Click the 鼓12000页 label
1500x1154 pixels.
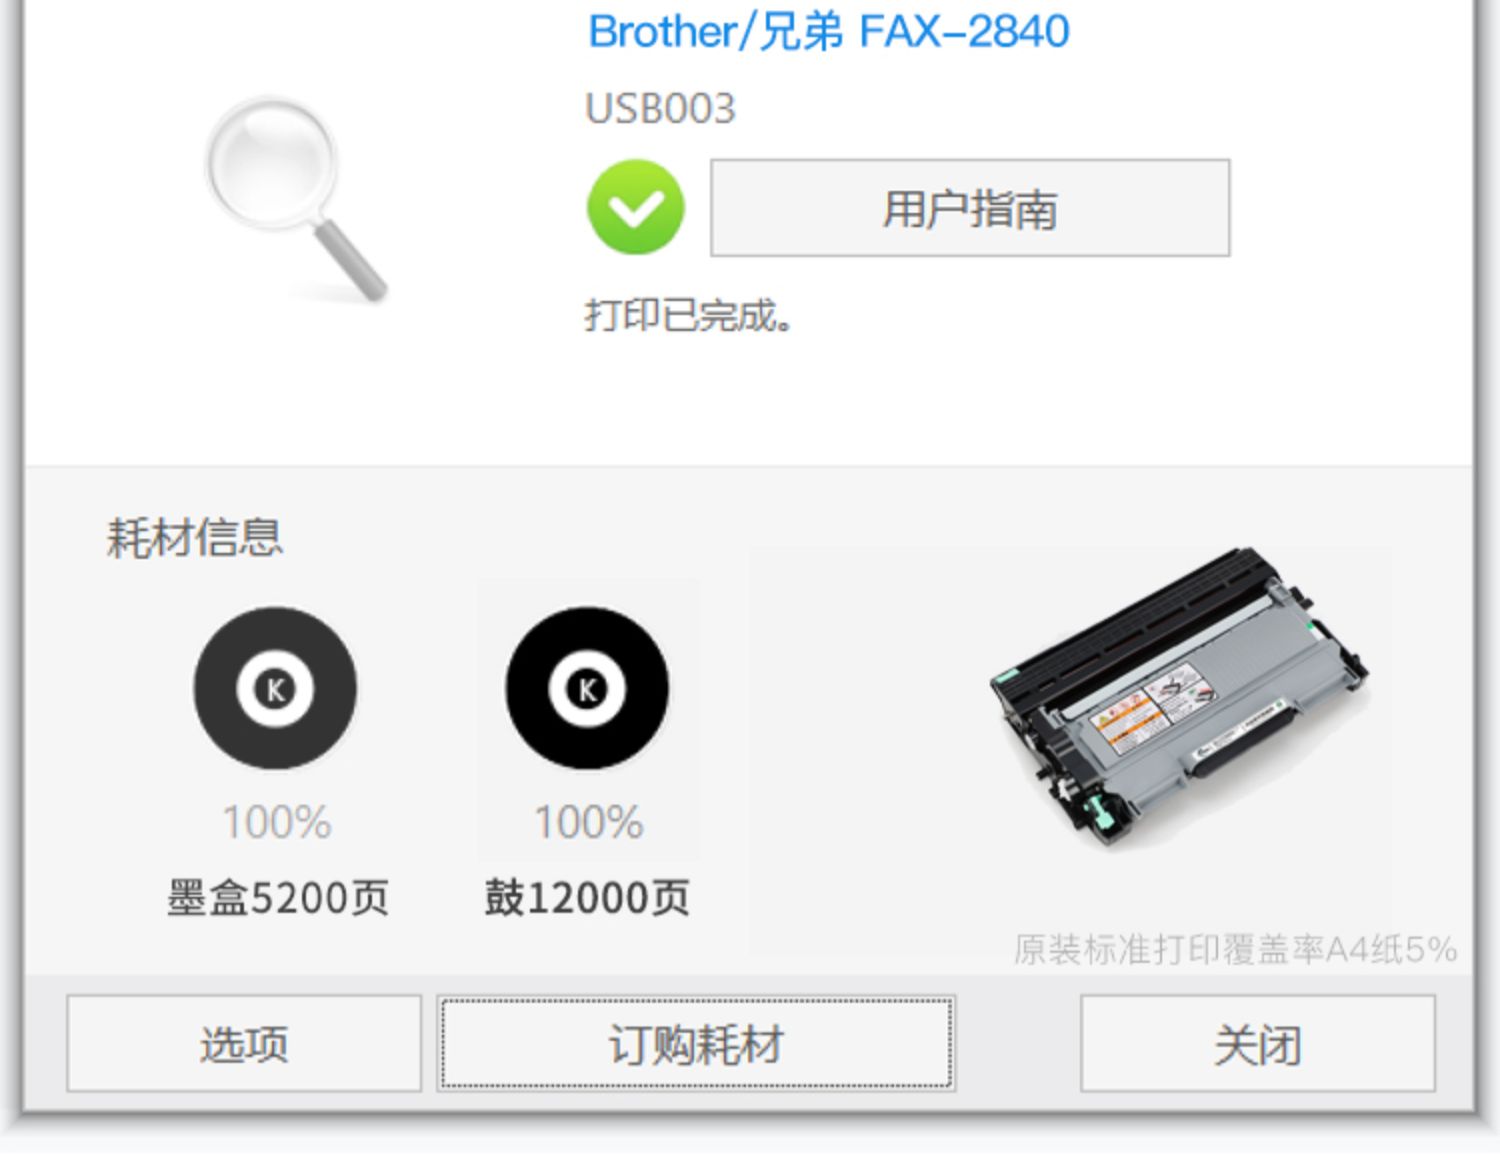[587, 897]
